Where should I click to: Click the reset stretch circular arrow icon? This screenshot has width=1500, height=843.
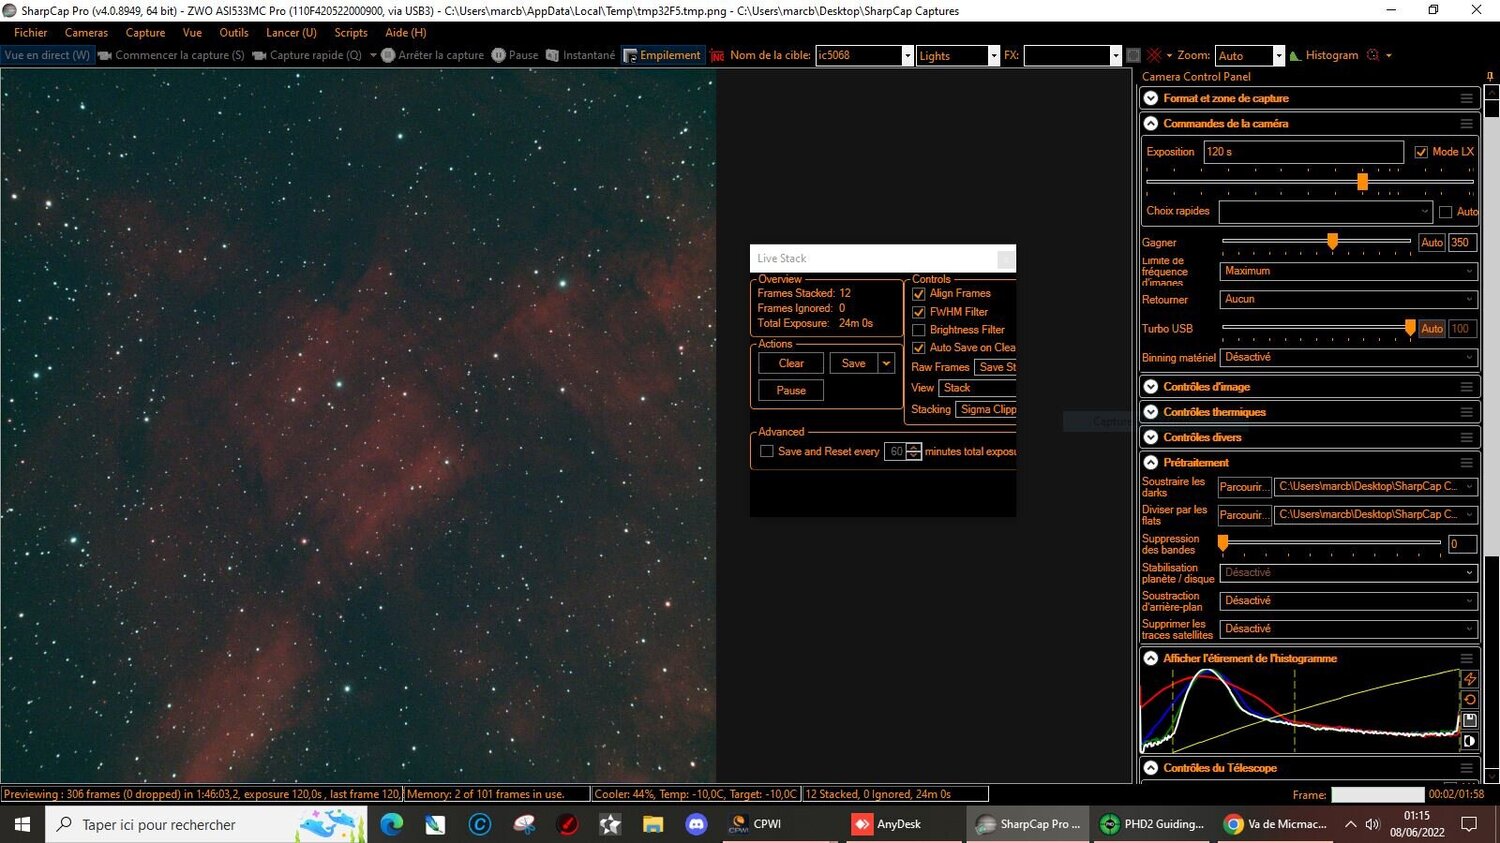click(1470, 700)
